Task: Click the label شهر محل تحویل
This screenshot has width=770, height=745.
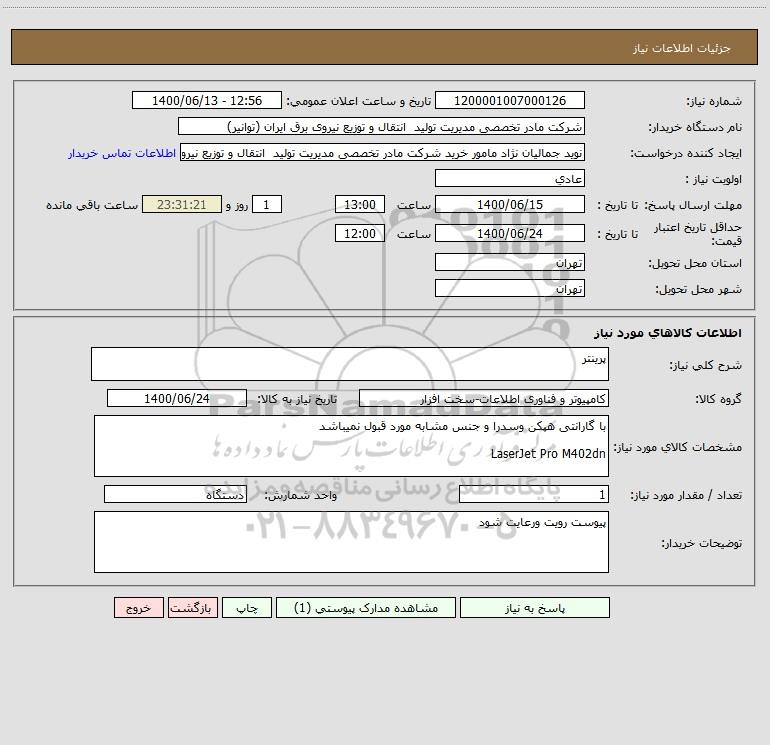Action: pyautogui.click(x=699, y=289)
